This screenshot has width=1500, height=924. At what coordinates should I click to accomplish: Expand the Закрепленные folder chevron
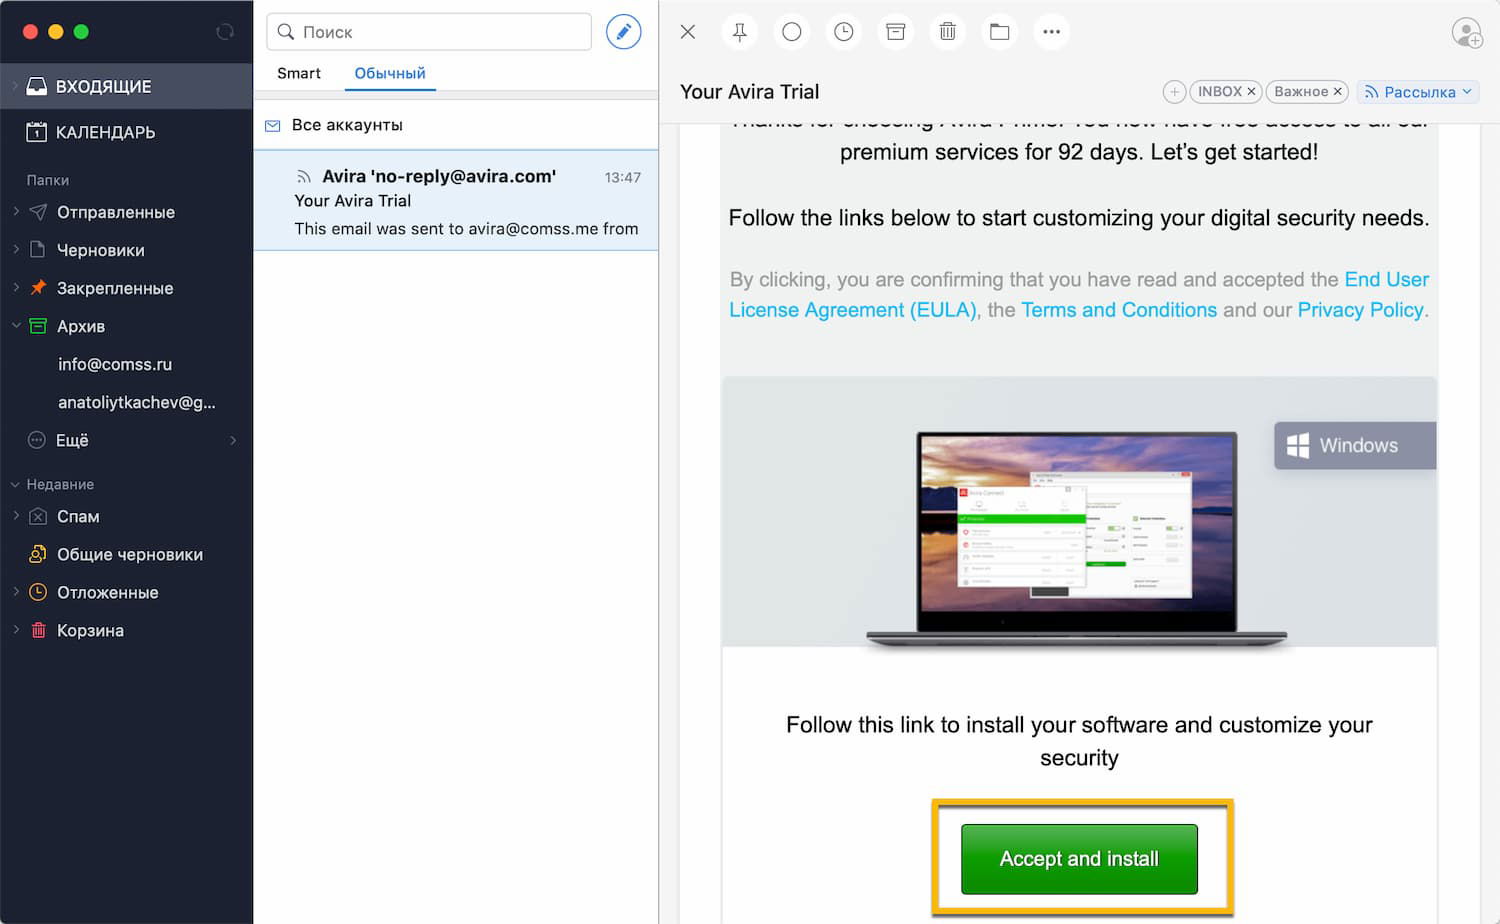(16, 287)
